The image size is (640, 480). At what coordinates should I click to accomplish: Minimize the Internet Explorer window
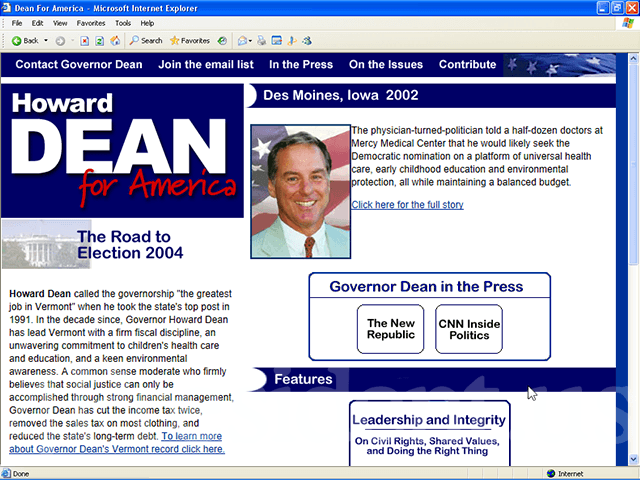602,8
